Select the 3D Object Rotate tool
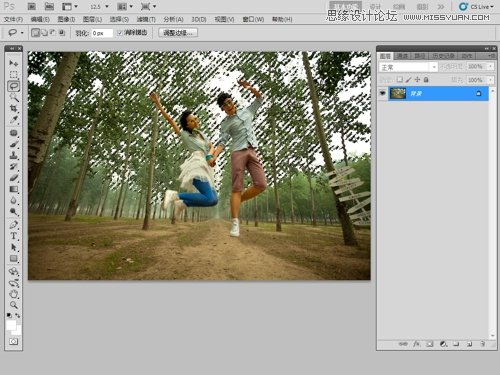500x375 pixels. coord(13,272)
